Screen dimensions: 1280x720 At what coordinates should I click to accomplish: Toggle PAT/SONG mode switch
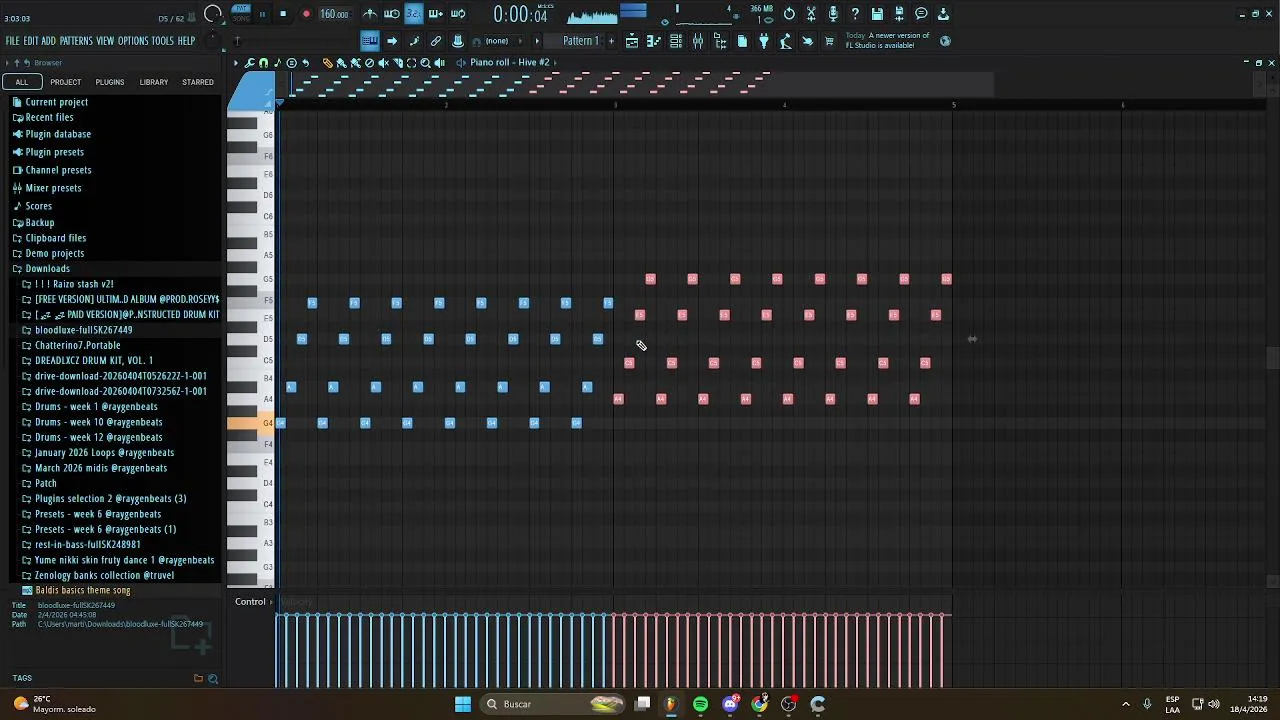[241, 13]
